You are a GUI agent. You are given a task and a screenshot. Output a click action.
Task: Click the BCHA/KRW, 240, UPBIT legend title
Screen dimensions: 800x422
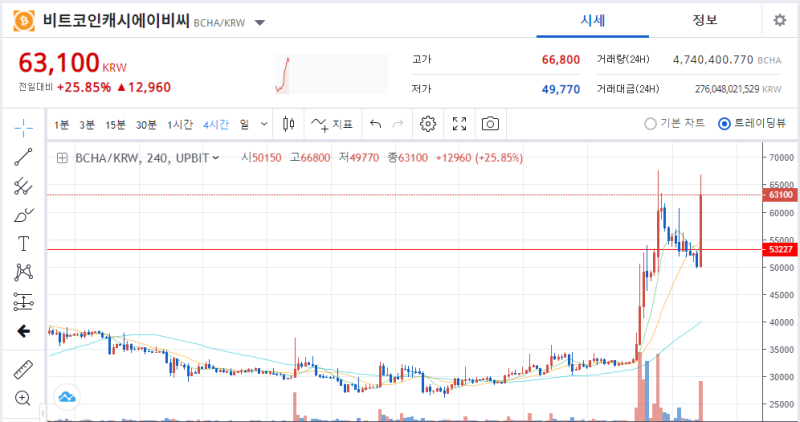(142, 158)
